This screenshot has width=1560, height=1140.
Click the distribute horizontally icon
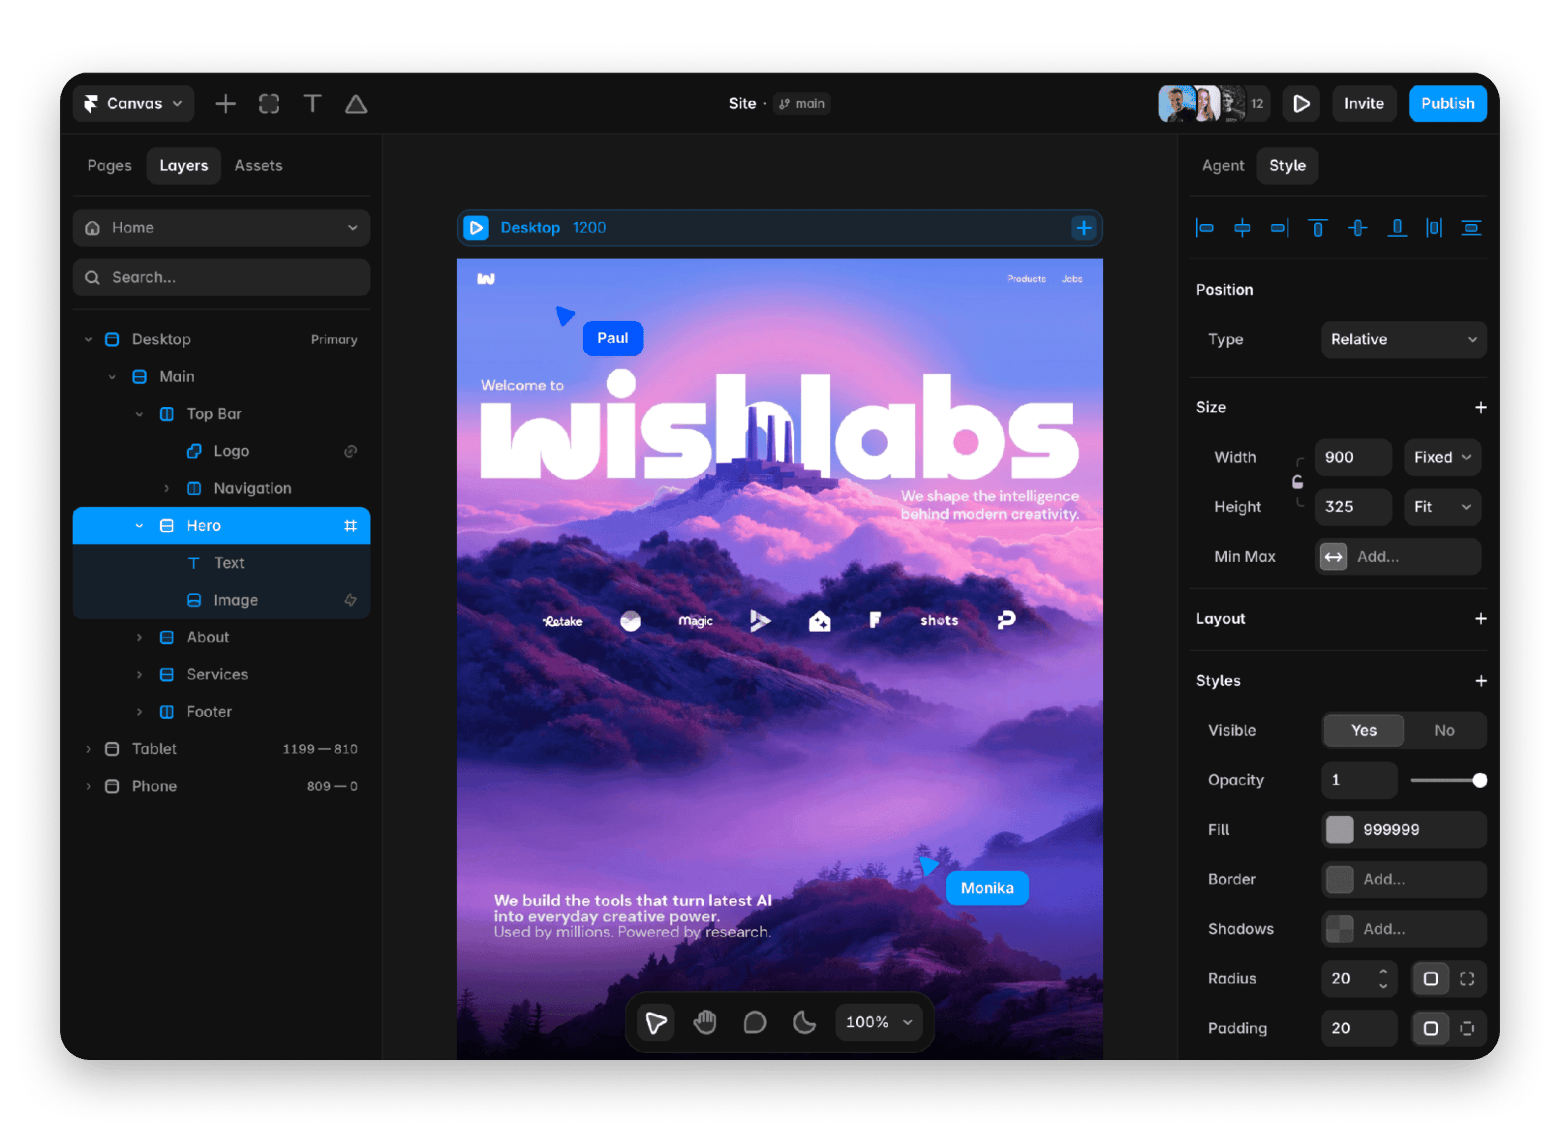coord(1434,228)
